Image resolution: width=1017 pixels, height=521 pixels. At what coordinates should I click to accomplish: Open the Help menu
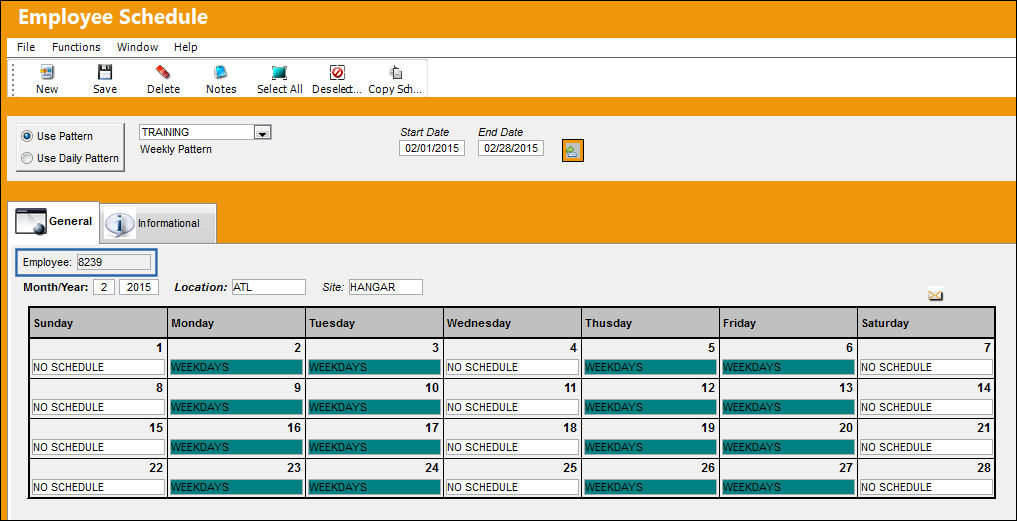click(x=185, y=47)
